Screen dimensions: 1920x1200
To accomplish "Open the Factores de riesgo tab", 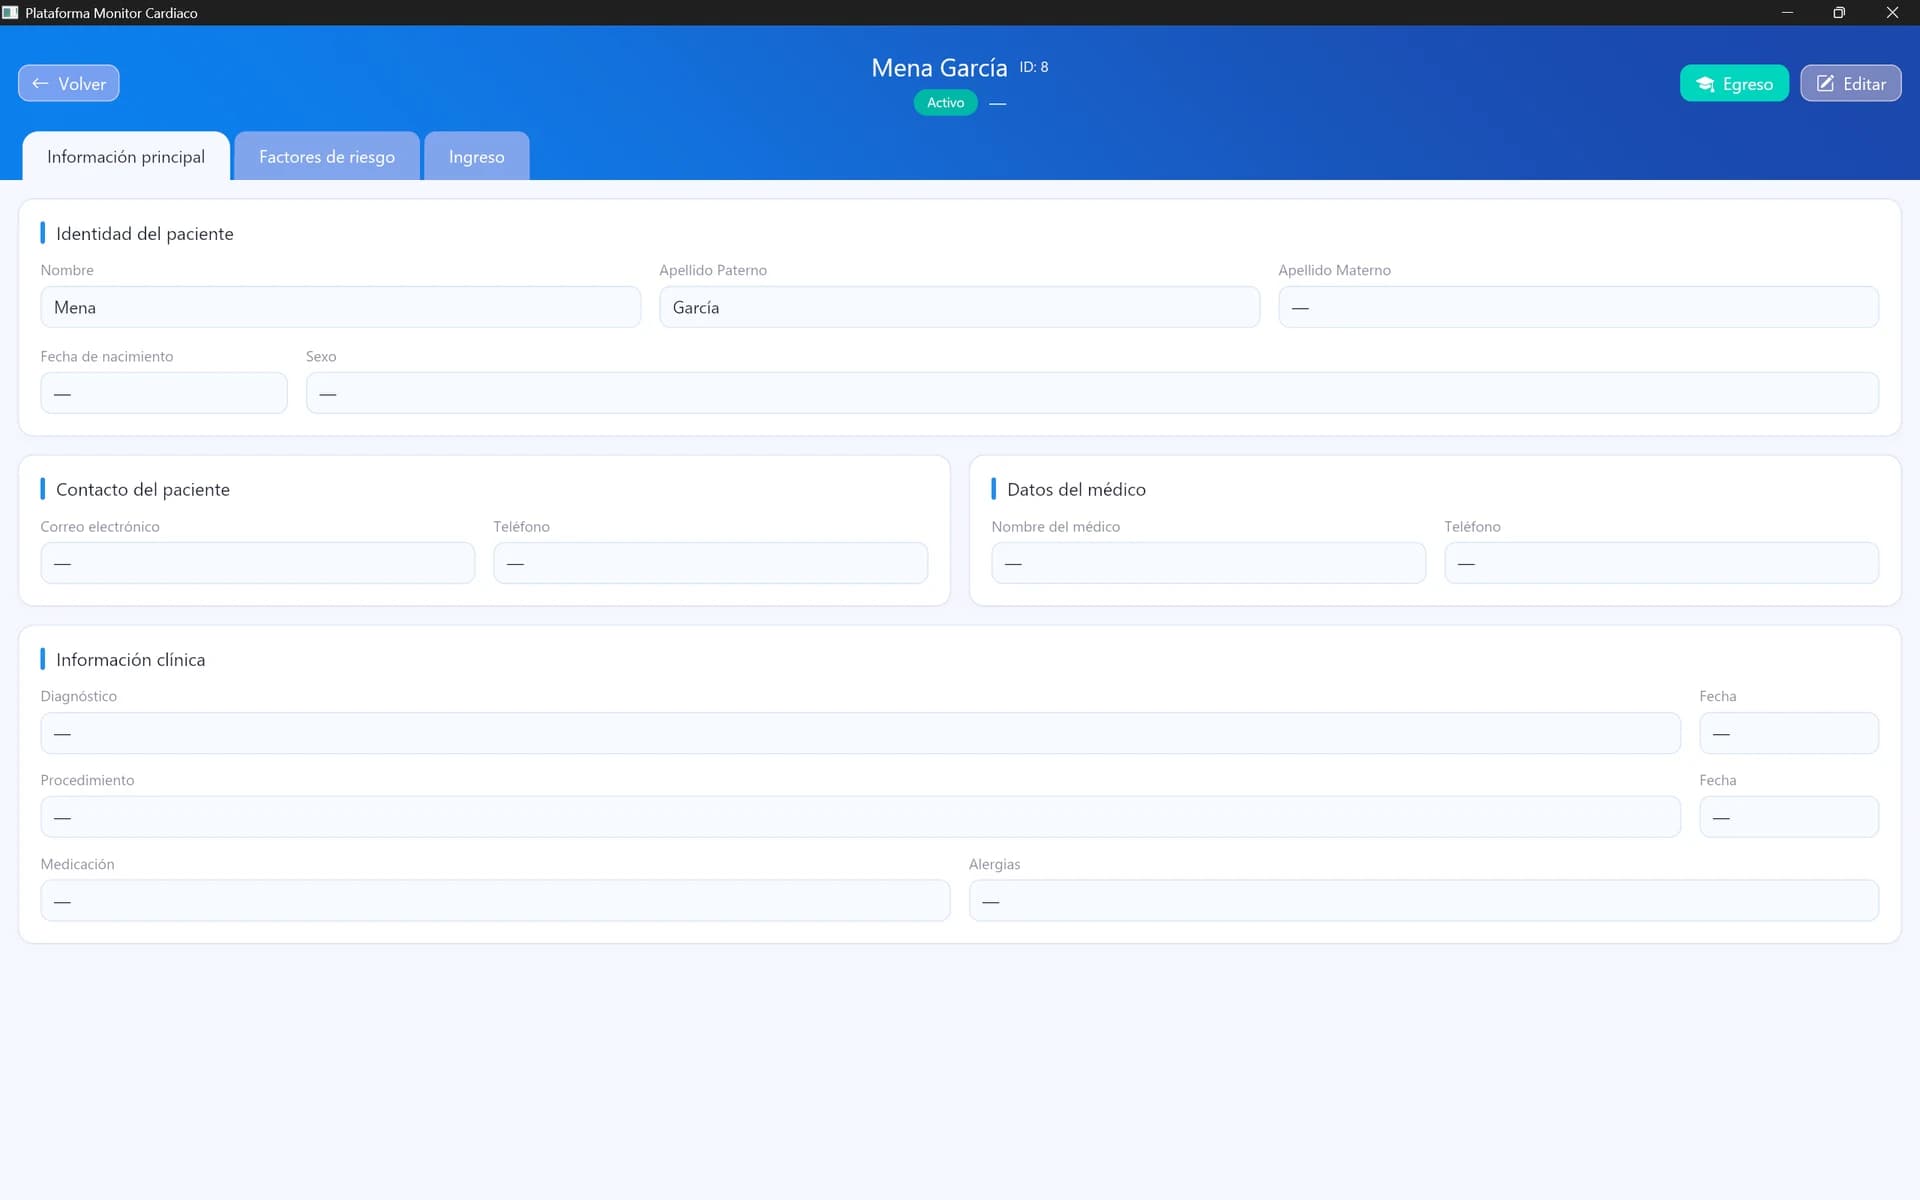I will click(327, 156).
